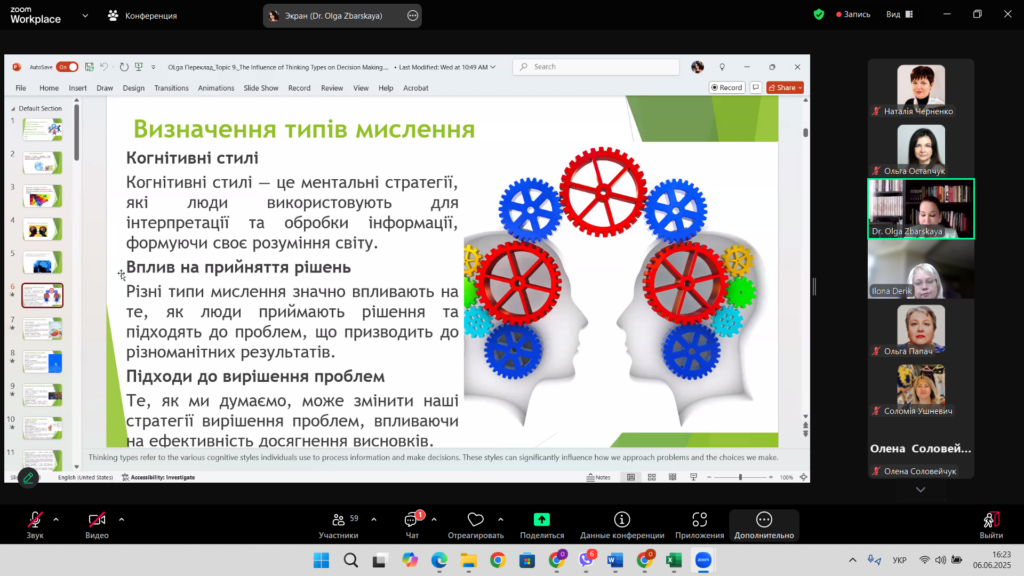Switch to Slide Sorter view icon
The width and height of the screenshot is (1024, 576).
coord(652,477)
